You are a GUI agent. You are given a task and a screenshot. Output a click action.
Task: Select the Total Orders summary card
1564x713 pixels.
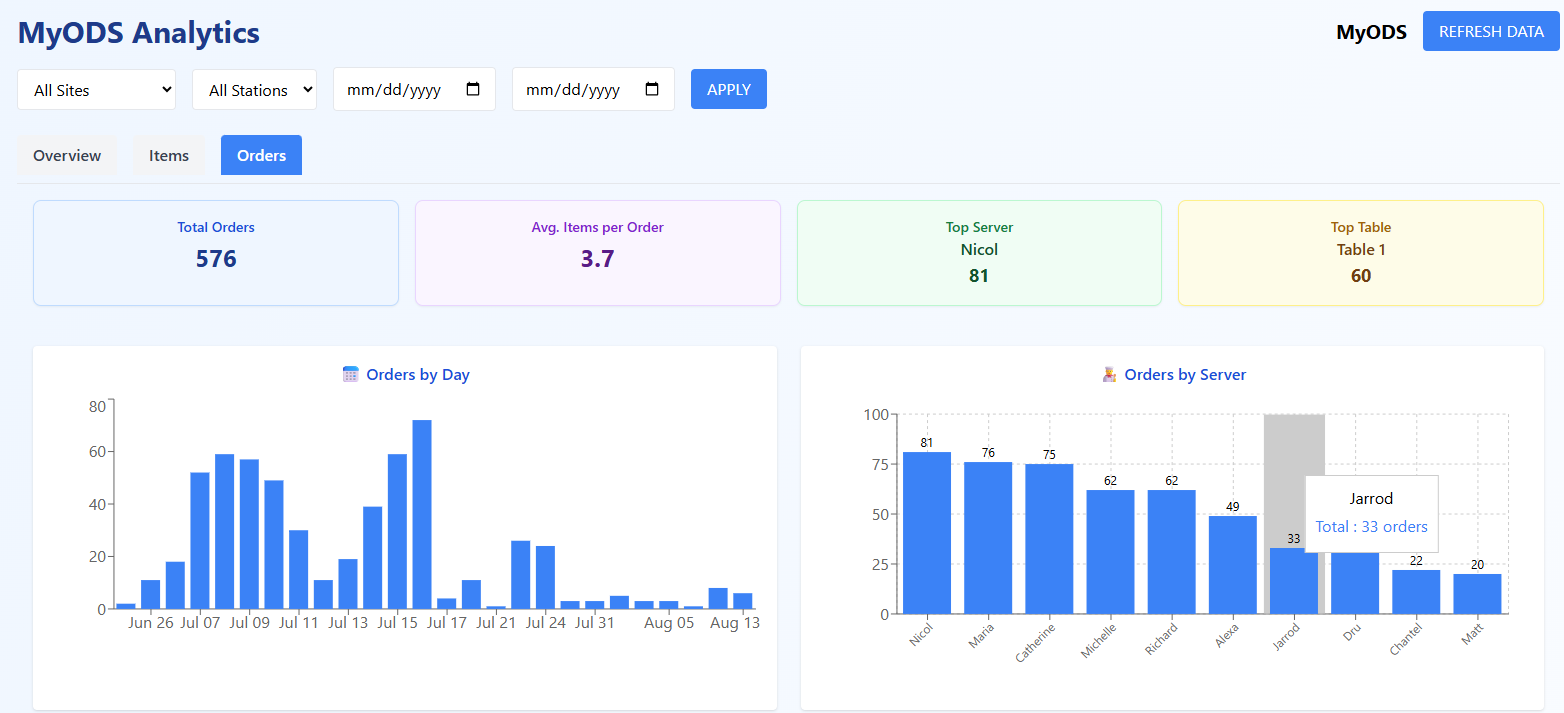click(x=216, y=252)
